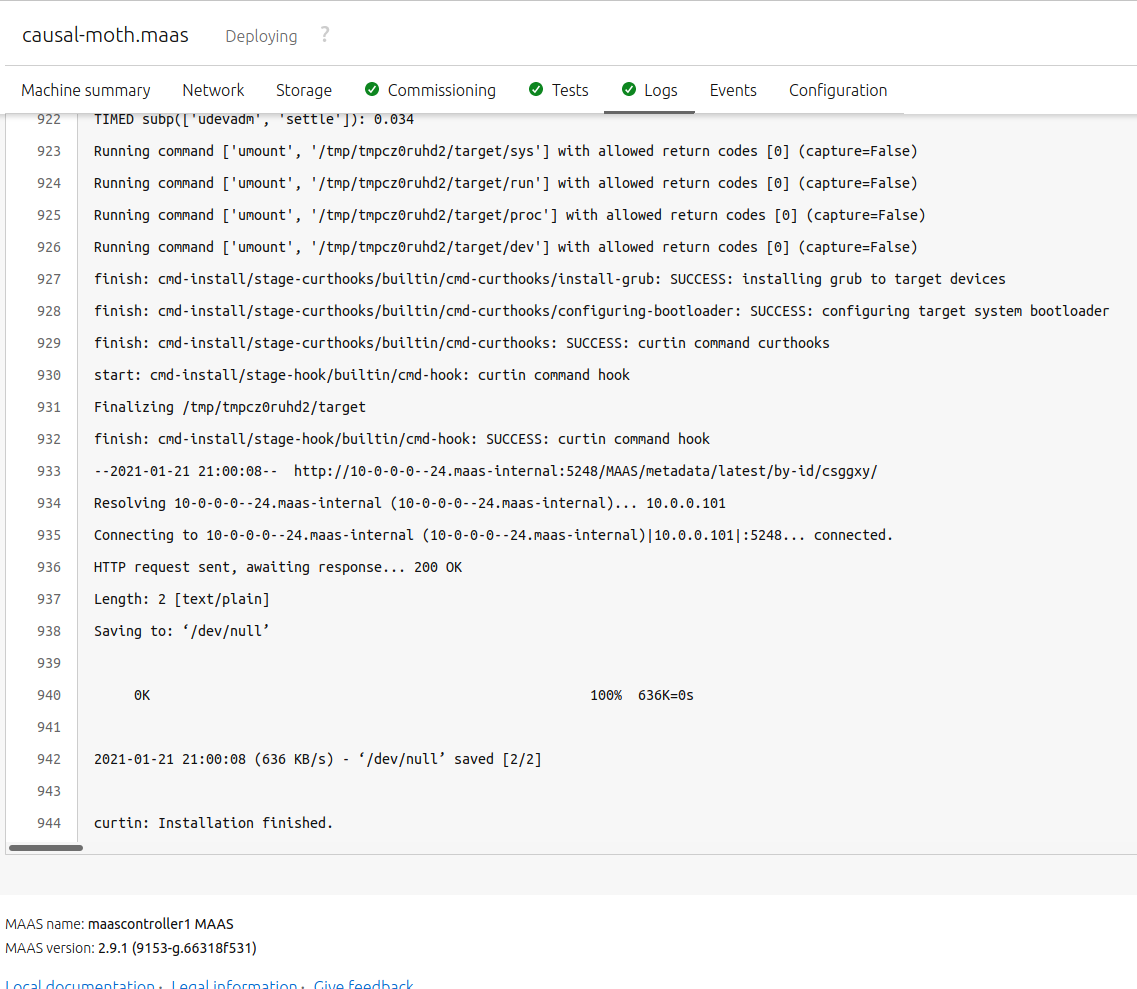The width and height of the screenshot is (1137, 989).
Task: Click the MAAS name 'maascontroller1 MAAS' text
Action: pos(160,924)
